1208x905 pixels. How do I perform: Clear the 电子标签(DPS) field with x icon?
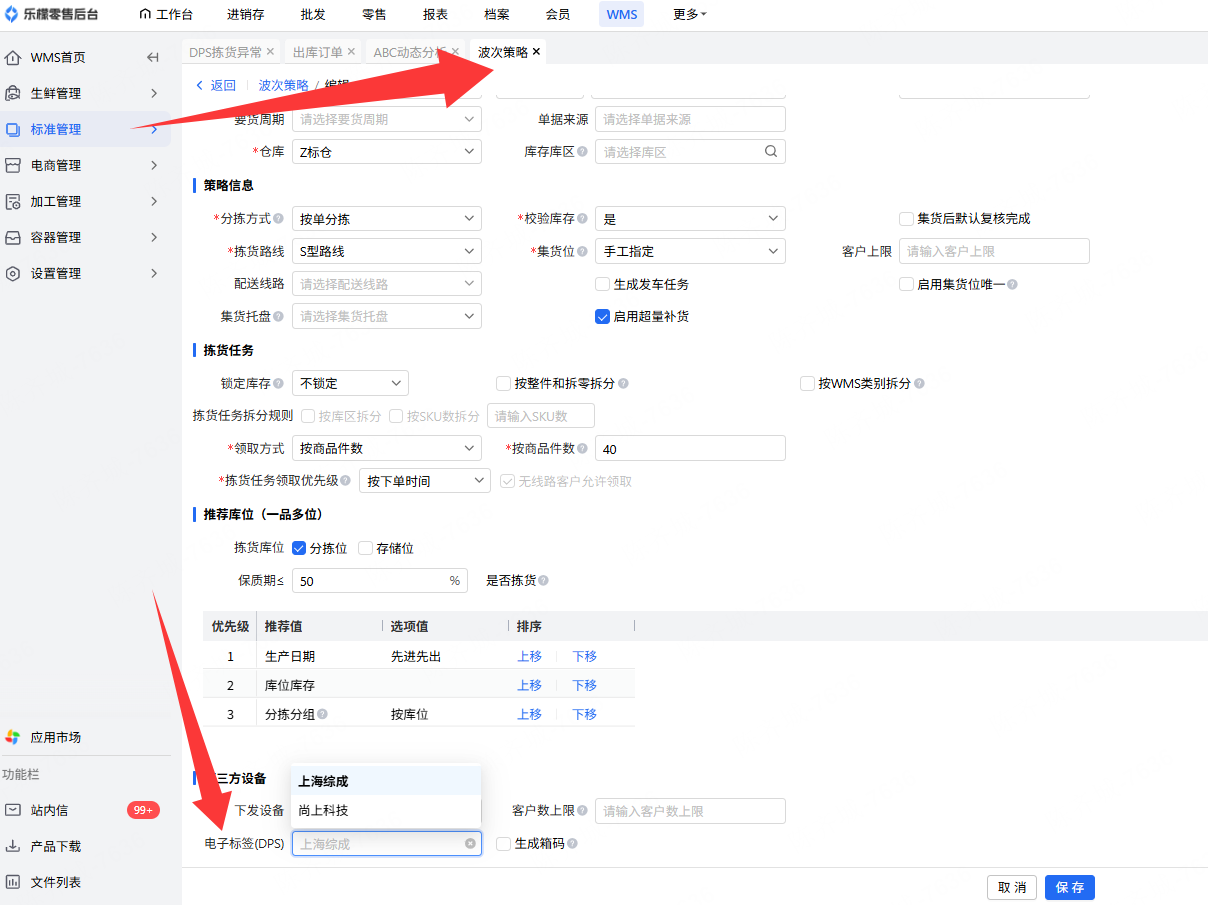coord(470,844)
